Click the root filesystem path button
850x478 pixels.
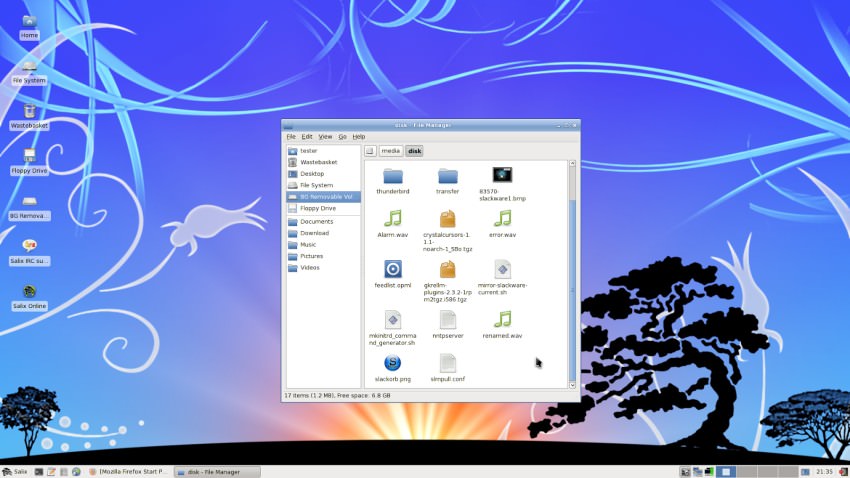pyautogui.click(x=369, y=151)
